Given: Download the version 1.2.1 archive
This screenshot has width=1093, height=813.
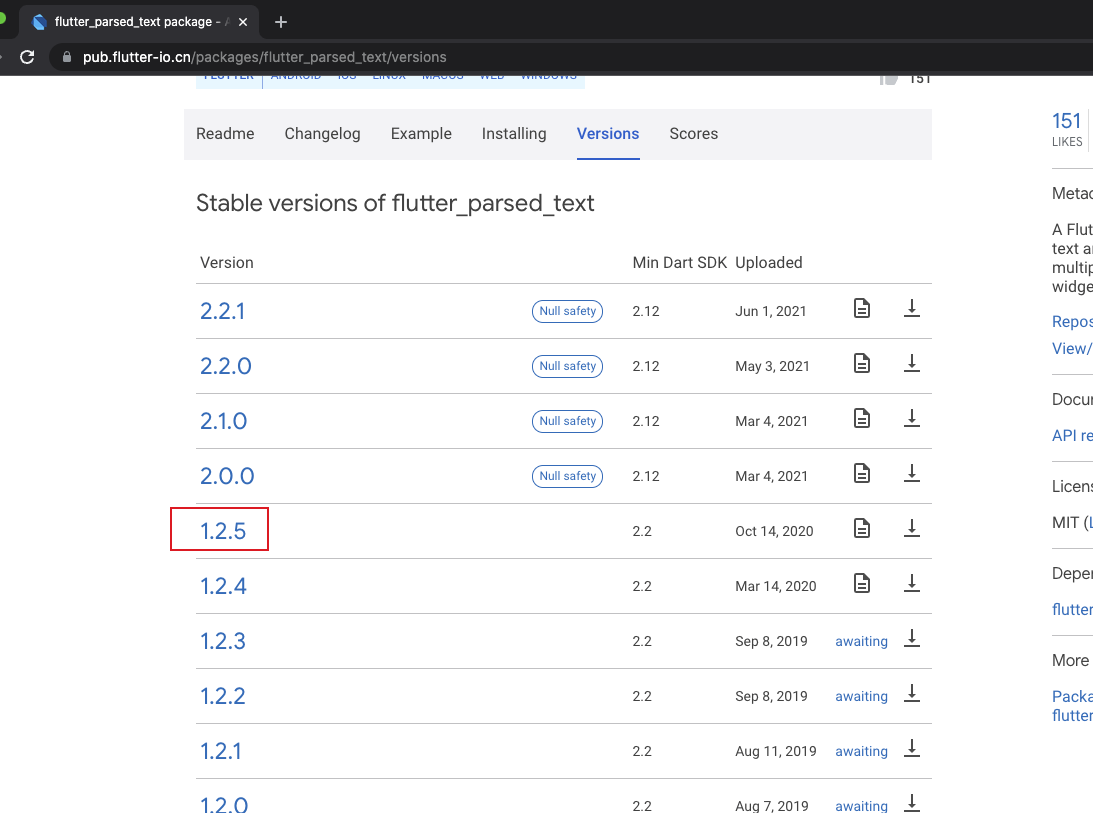Looking at the screenshot, I should tap(911, 749).
